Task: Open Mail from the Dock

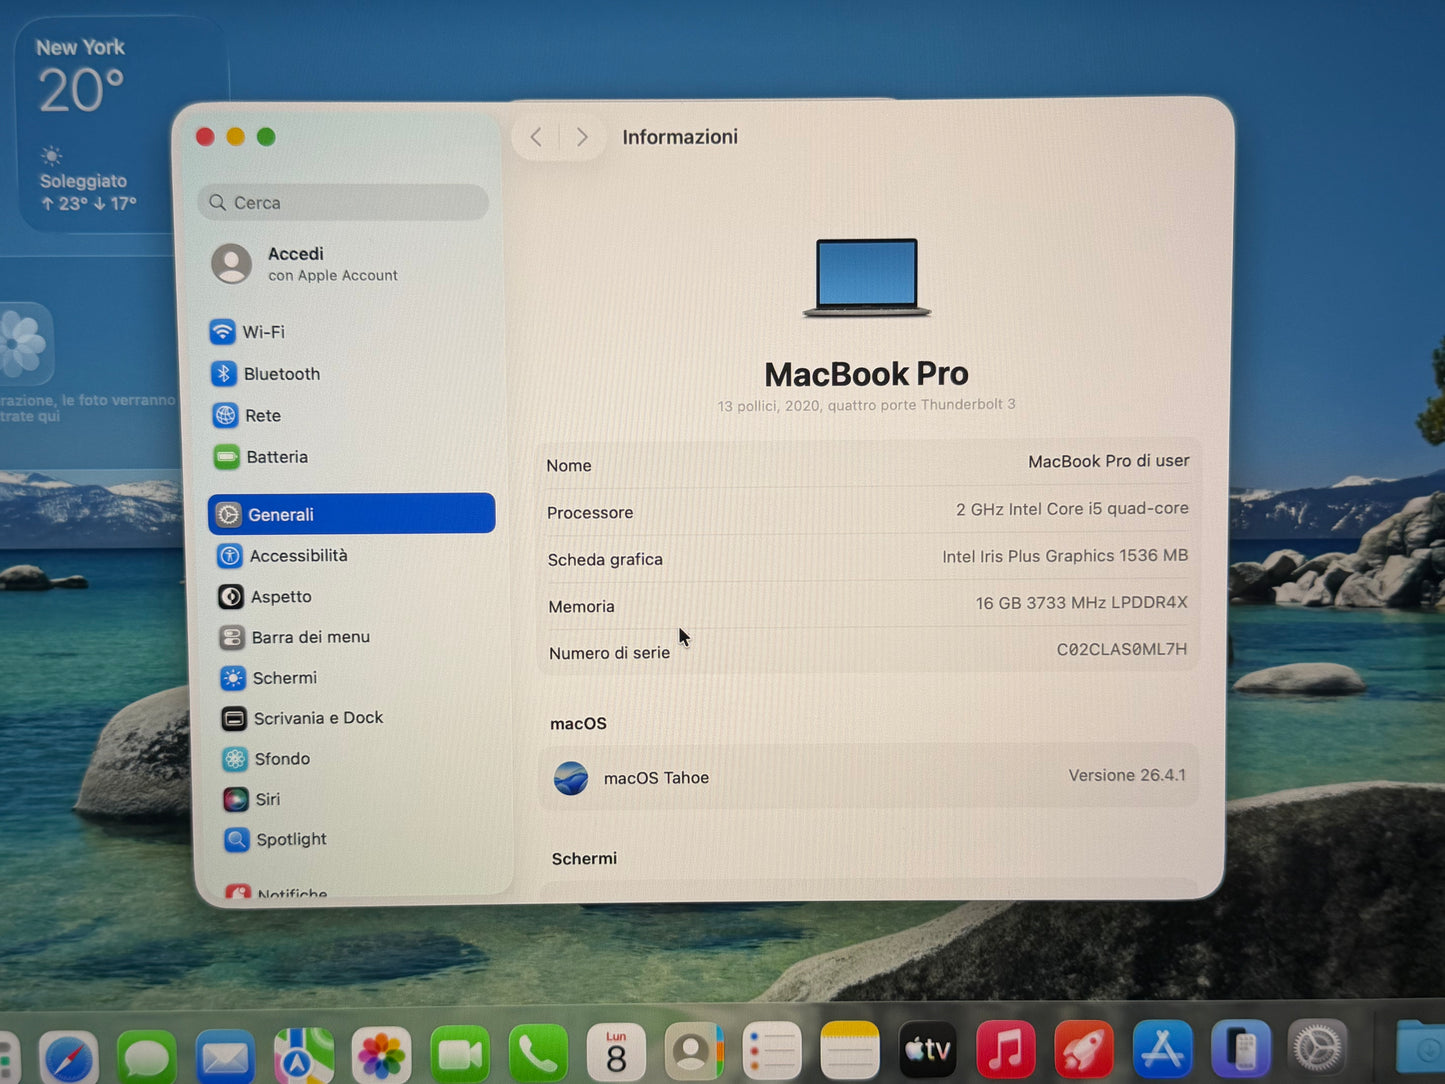Action: tap(225, 1056)
